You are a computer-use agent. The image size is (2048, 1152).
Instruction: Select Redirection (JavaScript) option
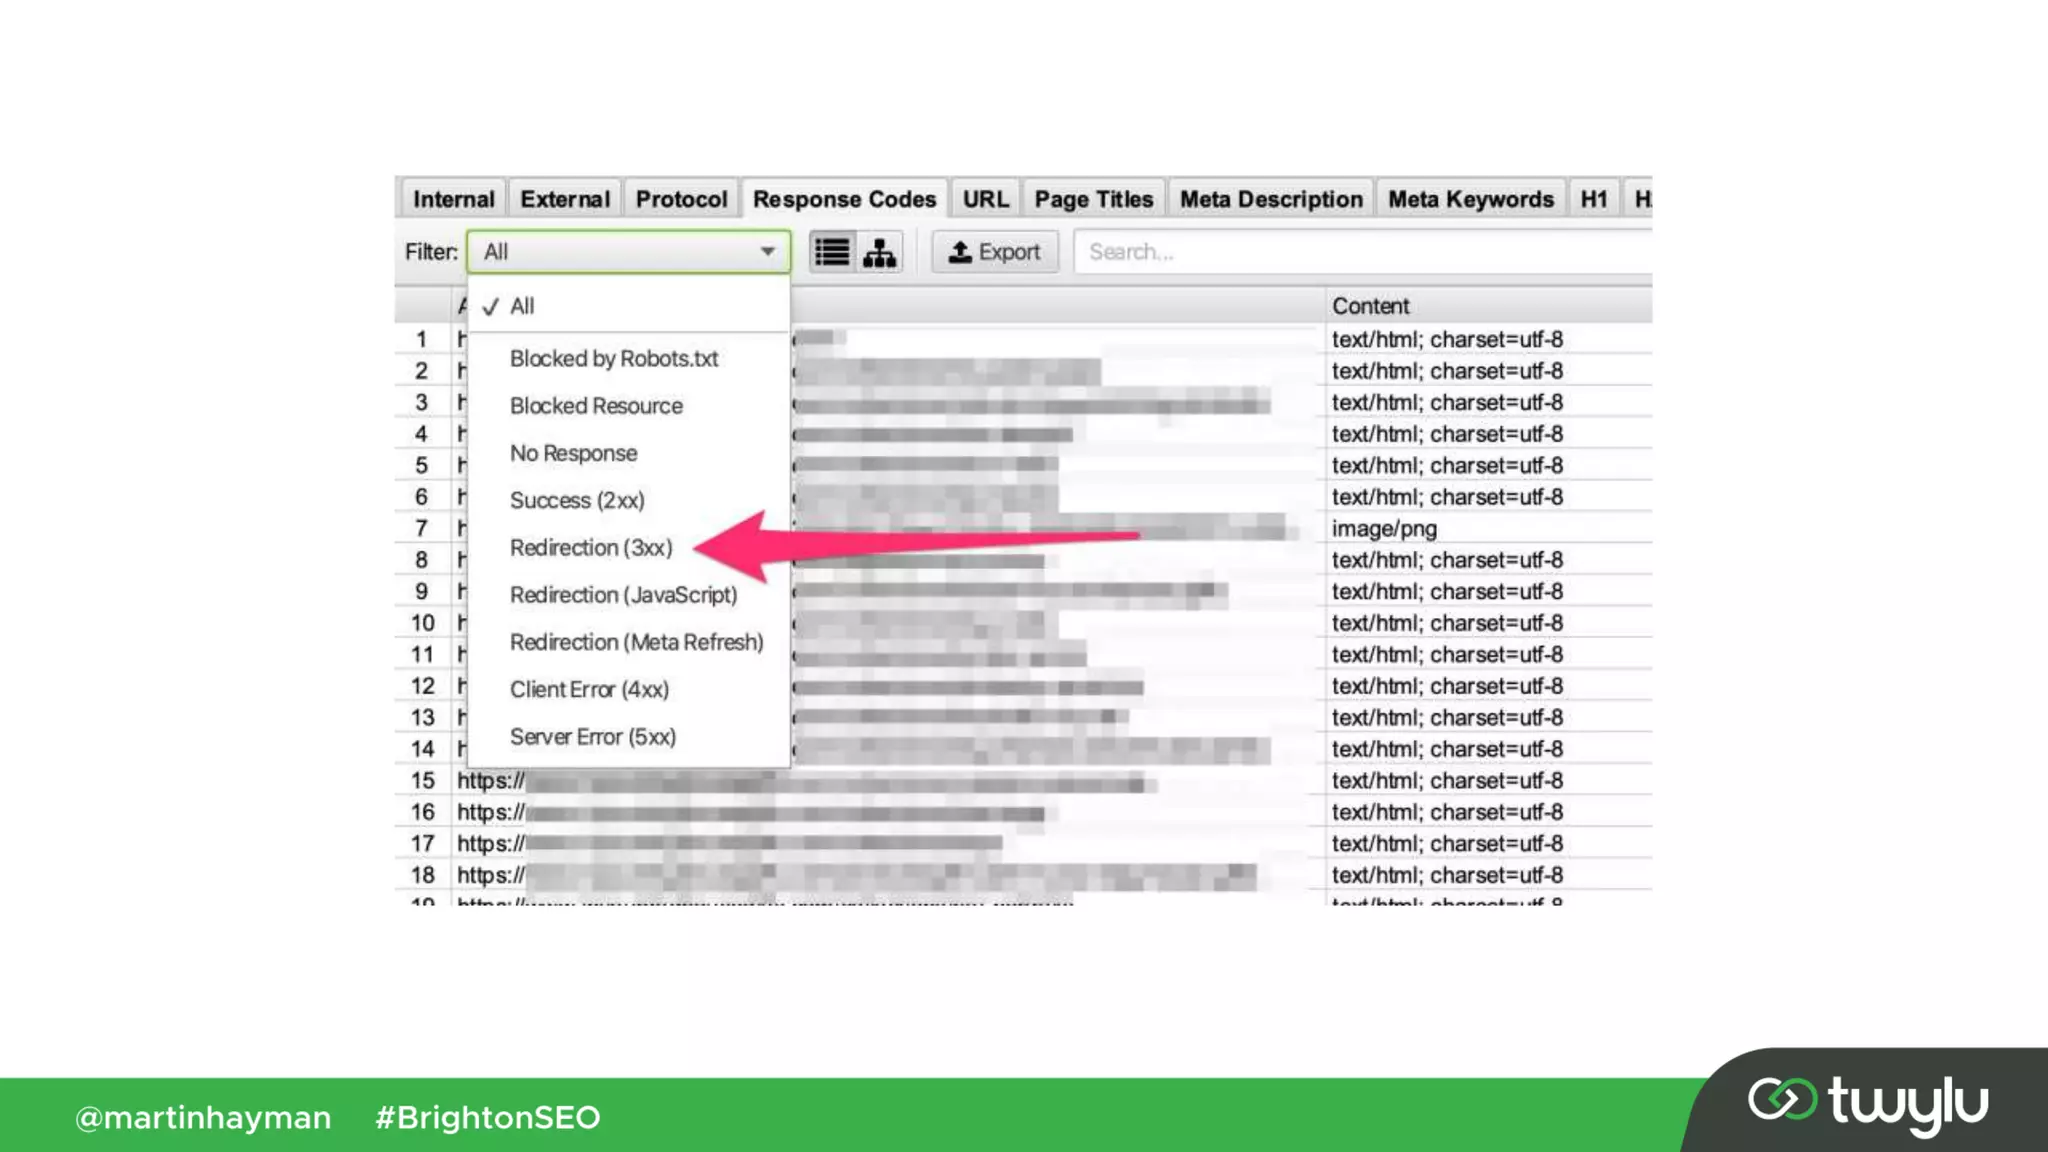[x=623, y=595]
